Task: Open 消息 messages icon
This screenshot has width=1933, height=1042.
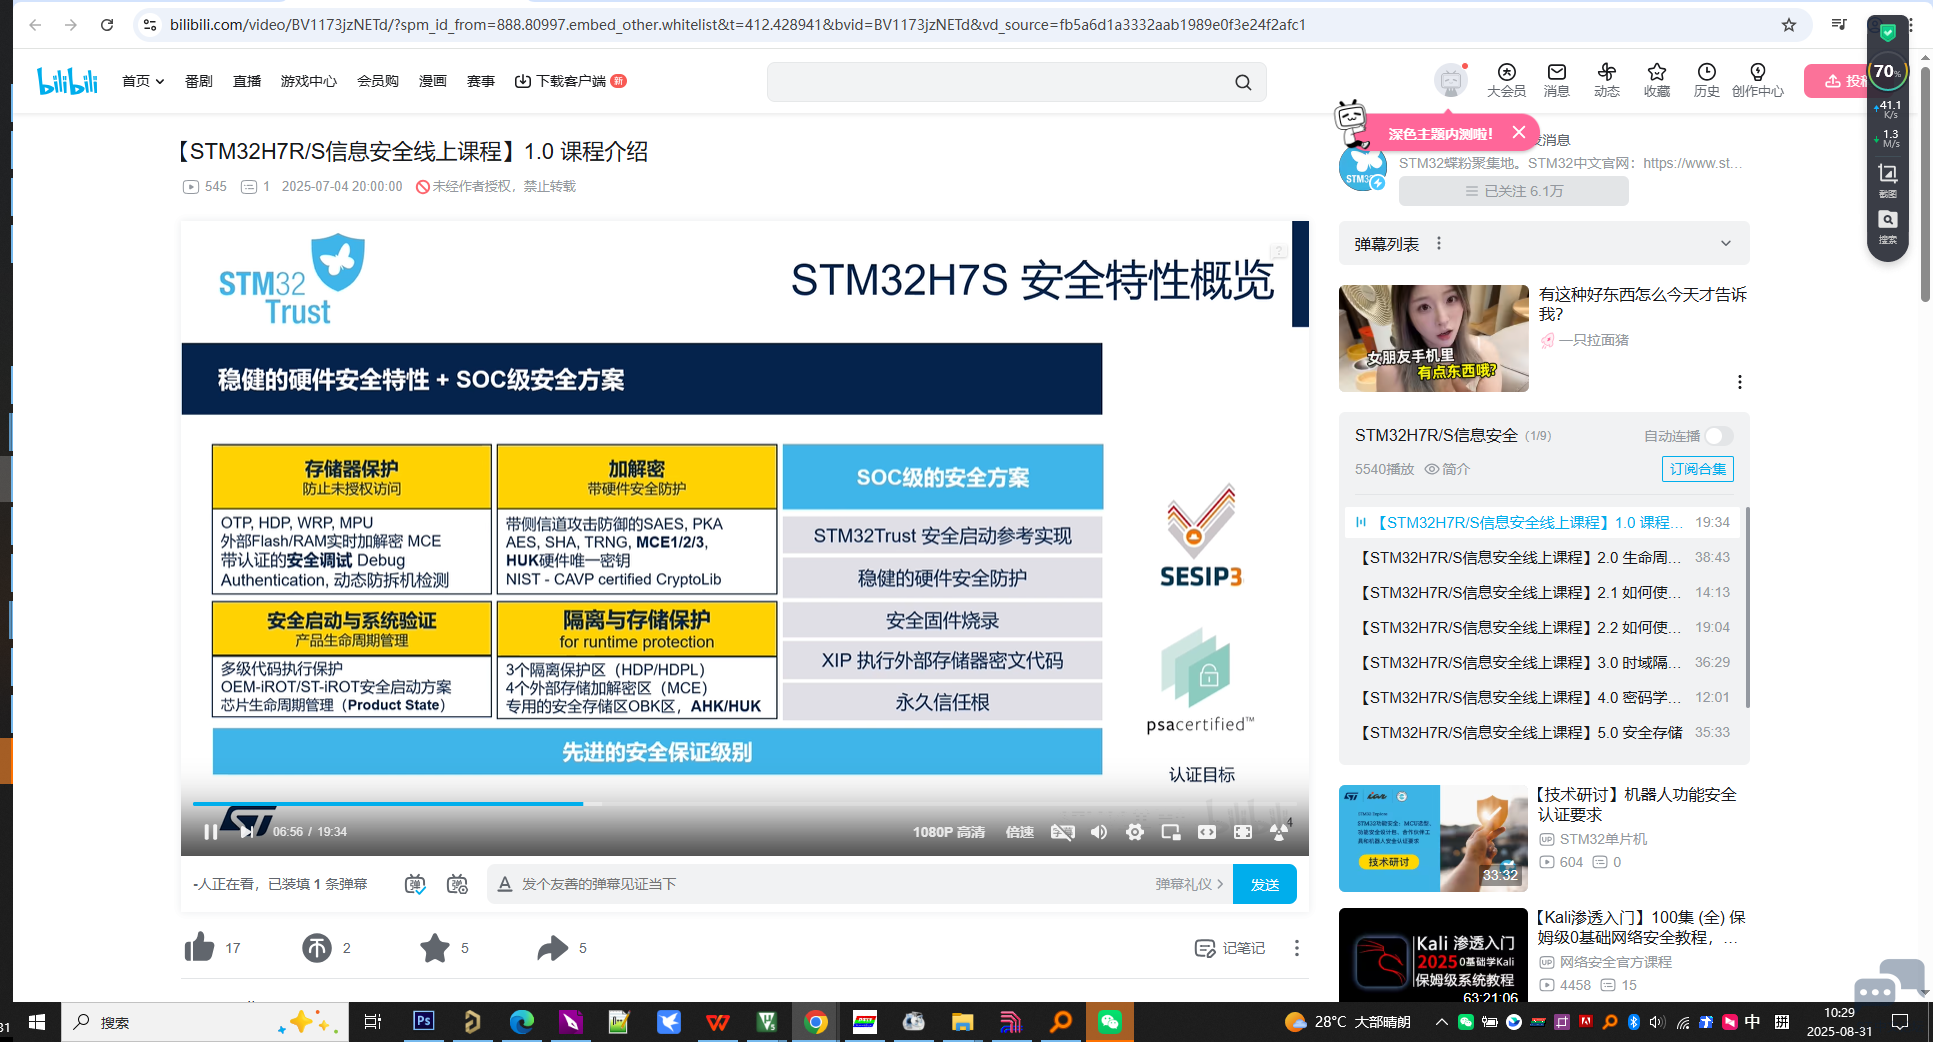Action: 1557,80
